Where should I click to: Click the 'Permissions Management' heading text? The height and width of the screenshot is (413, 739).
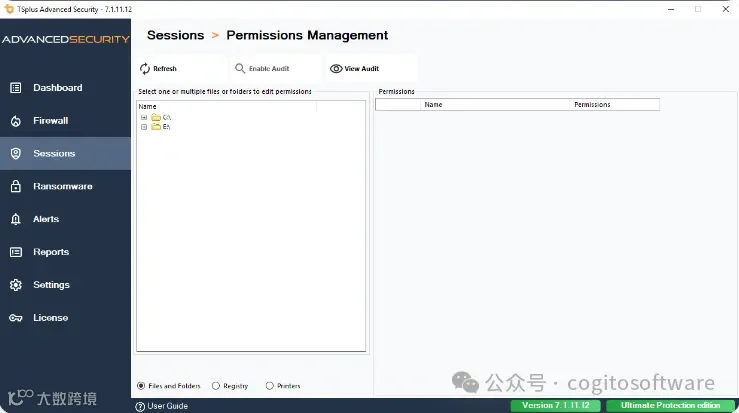point(307,35)
